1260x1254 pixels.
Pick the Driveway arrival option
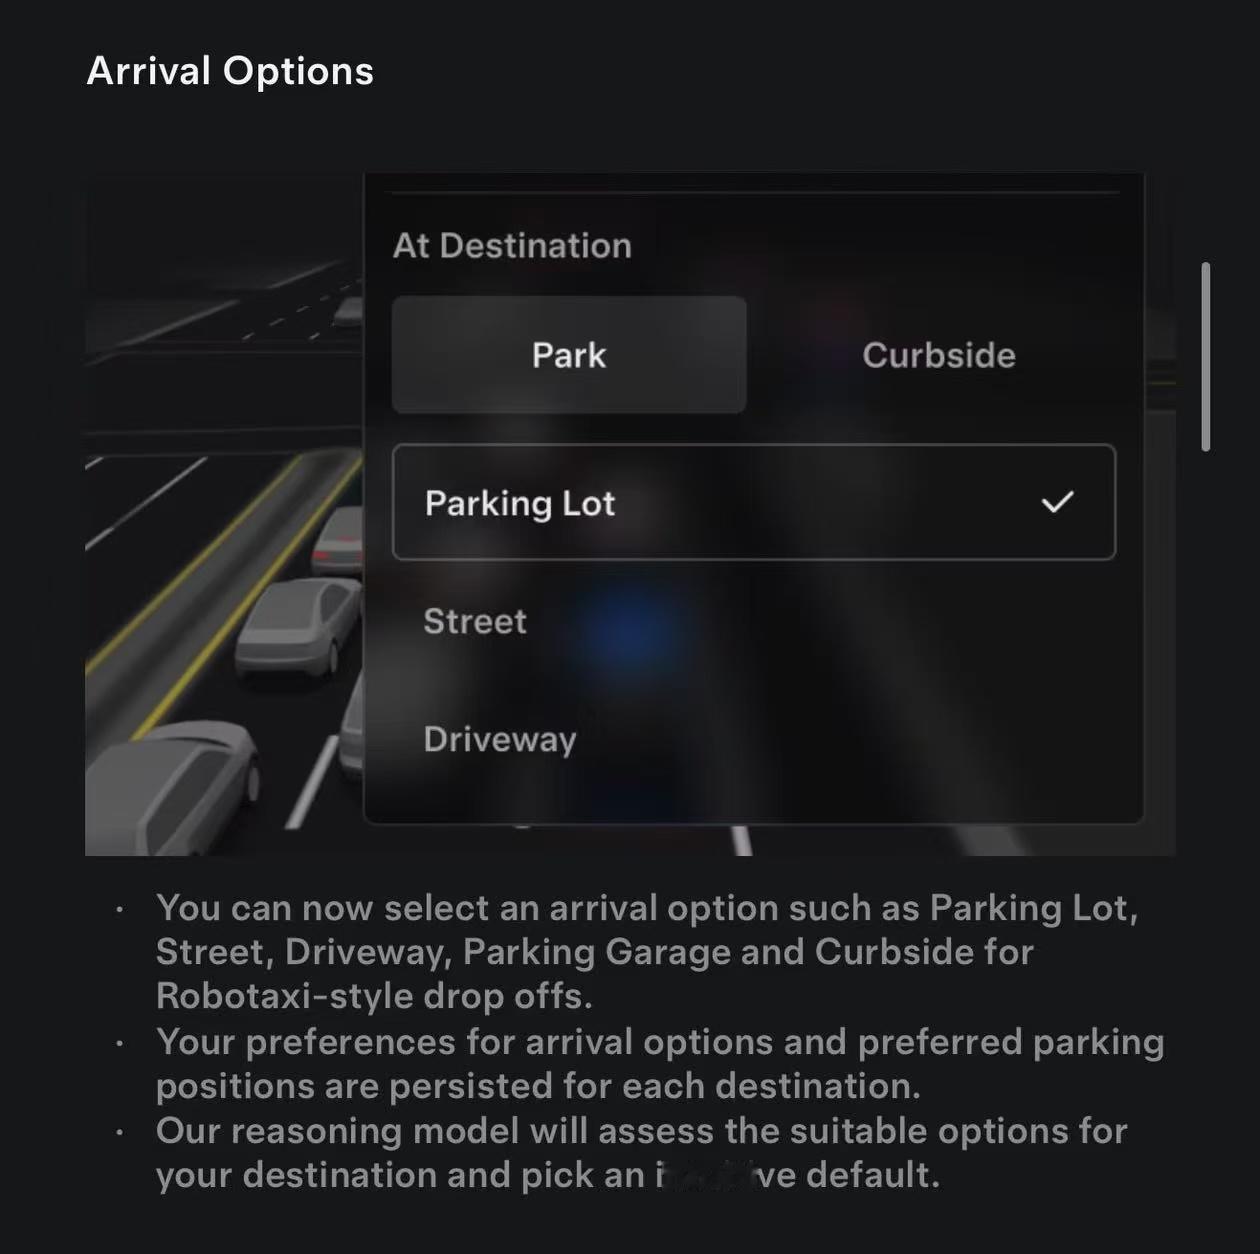pos(500,739)
